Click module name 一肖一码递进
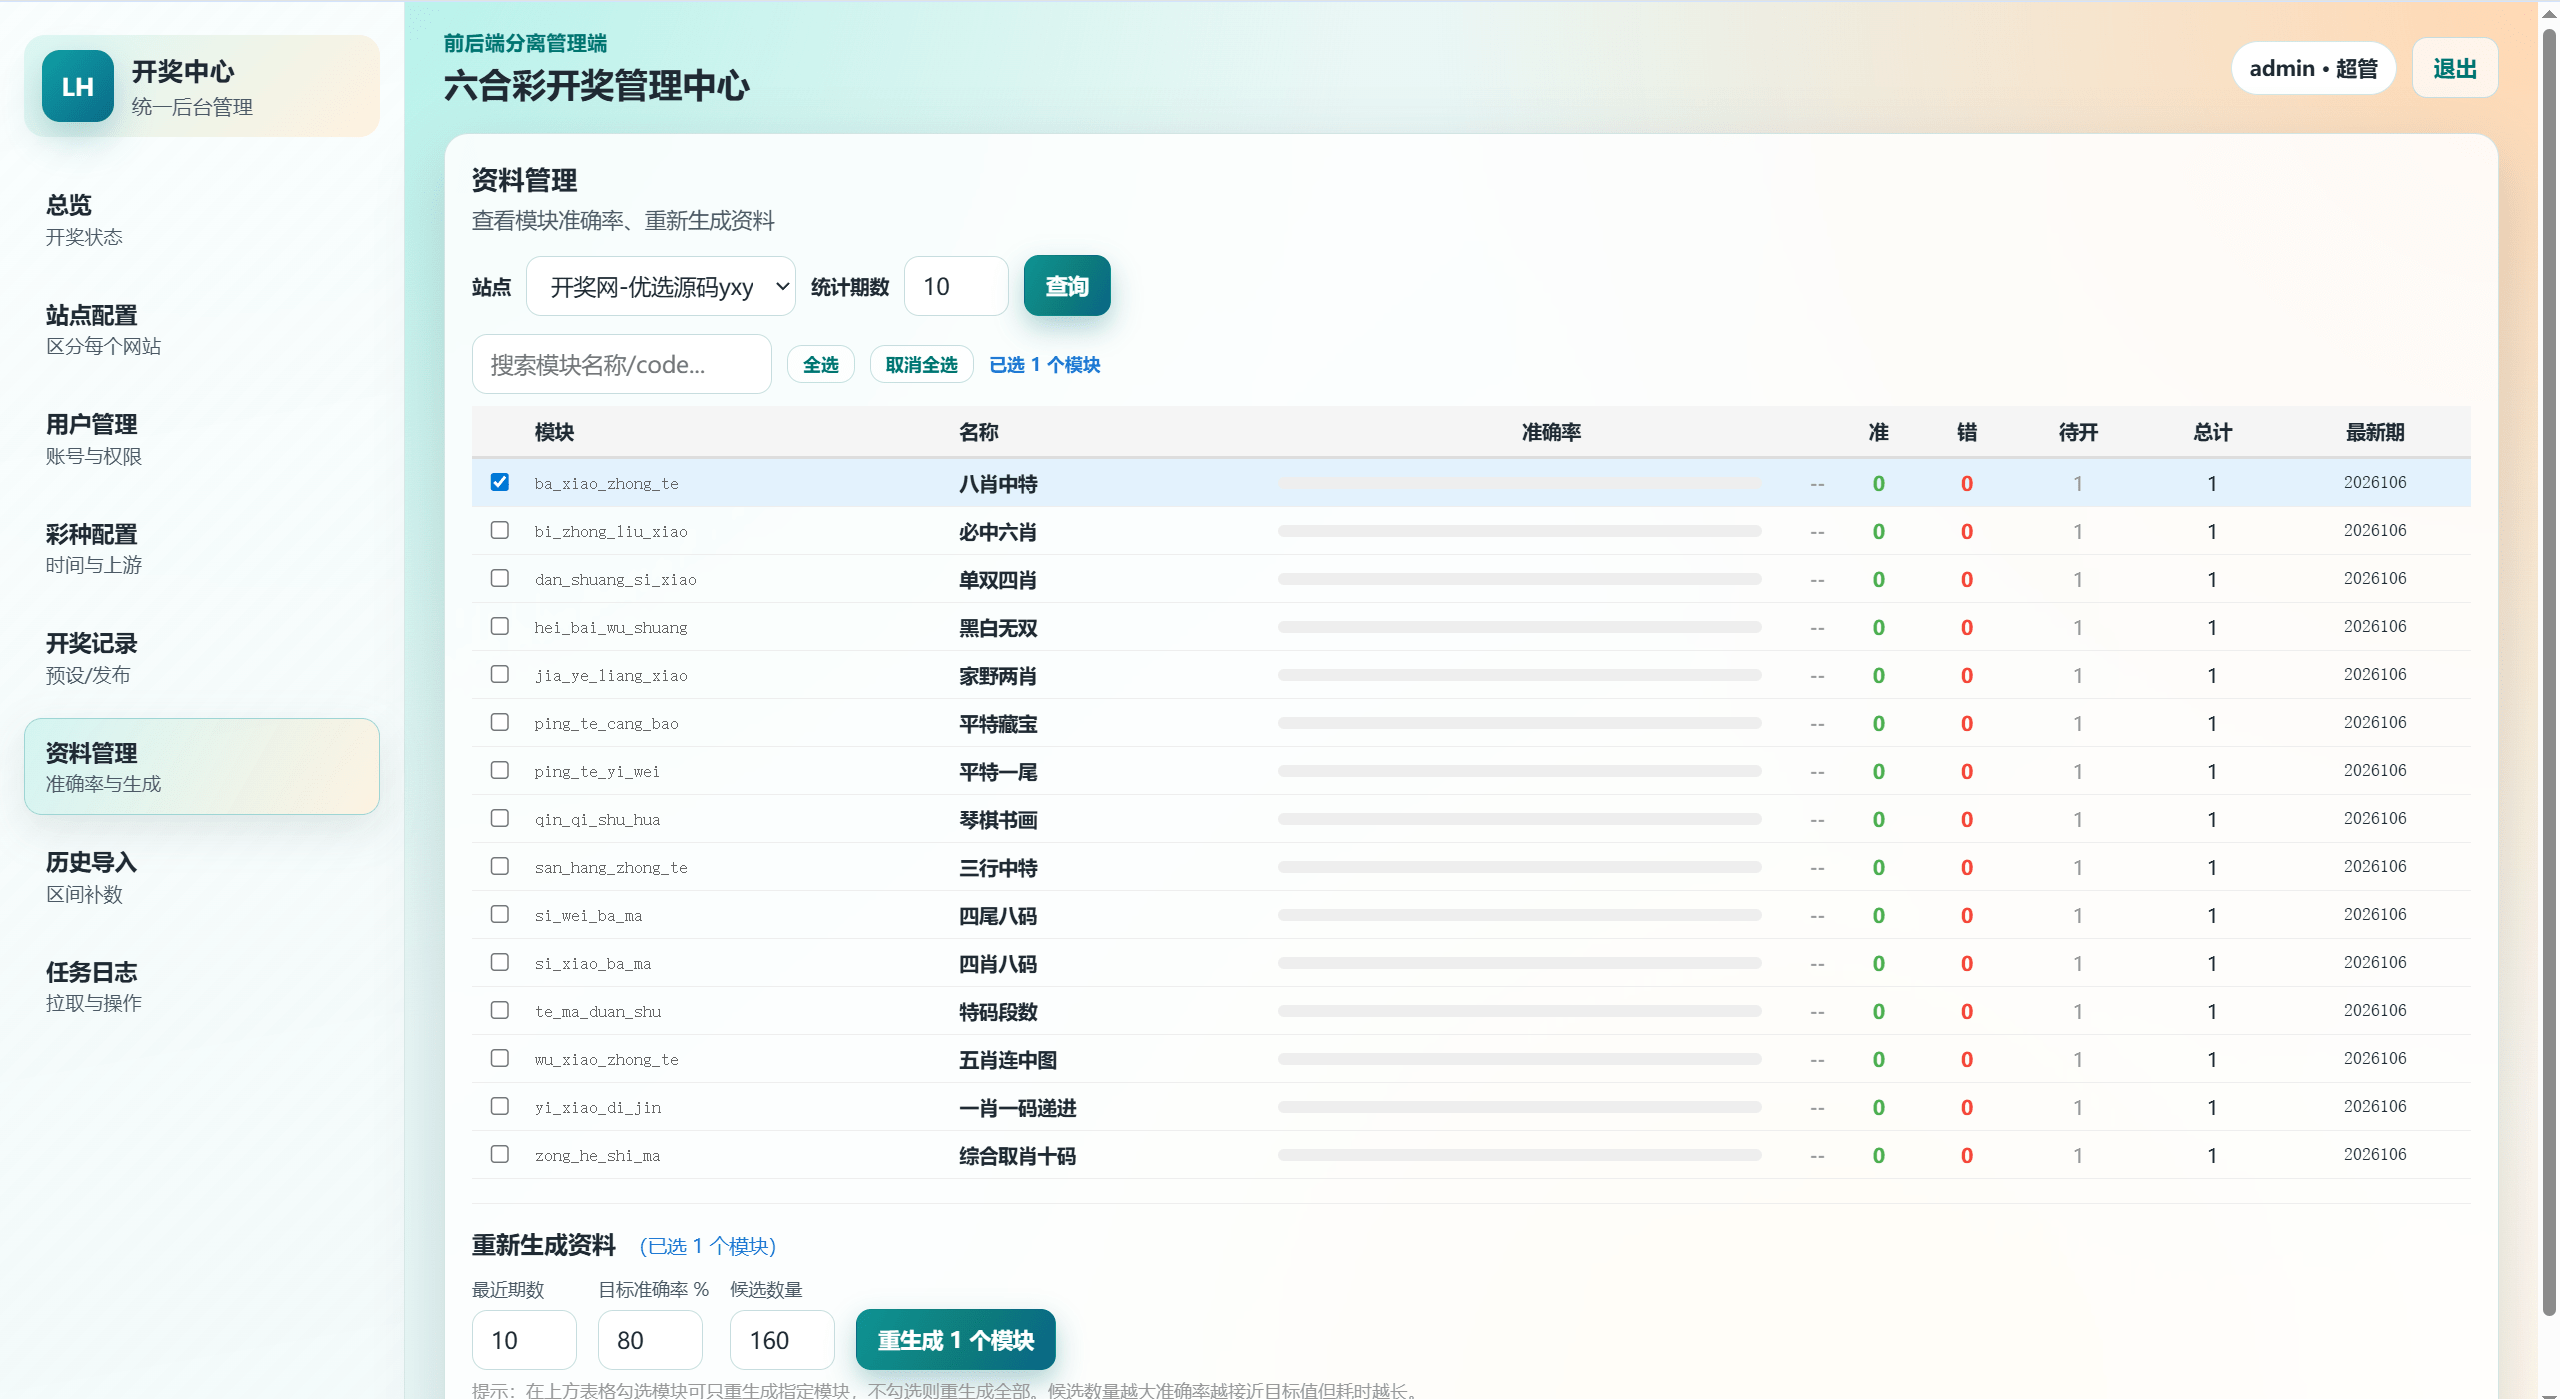 tap(1017, 1108)
